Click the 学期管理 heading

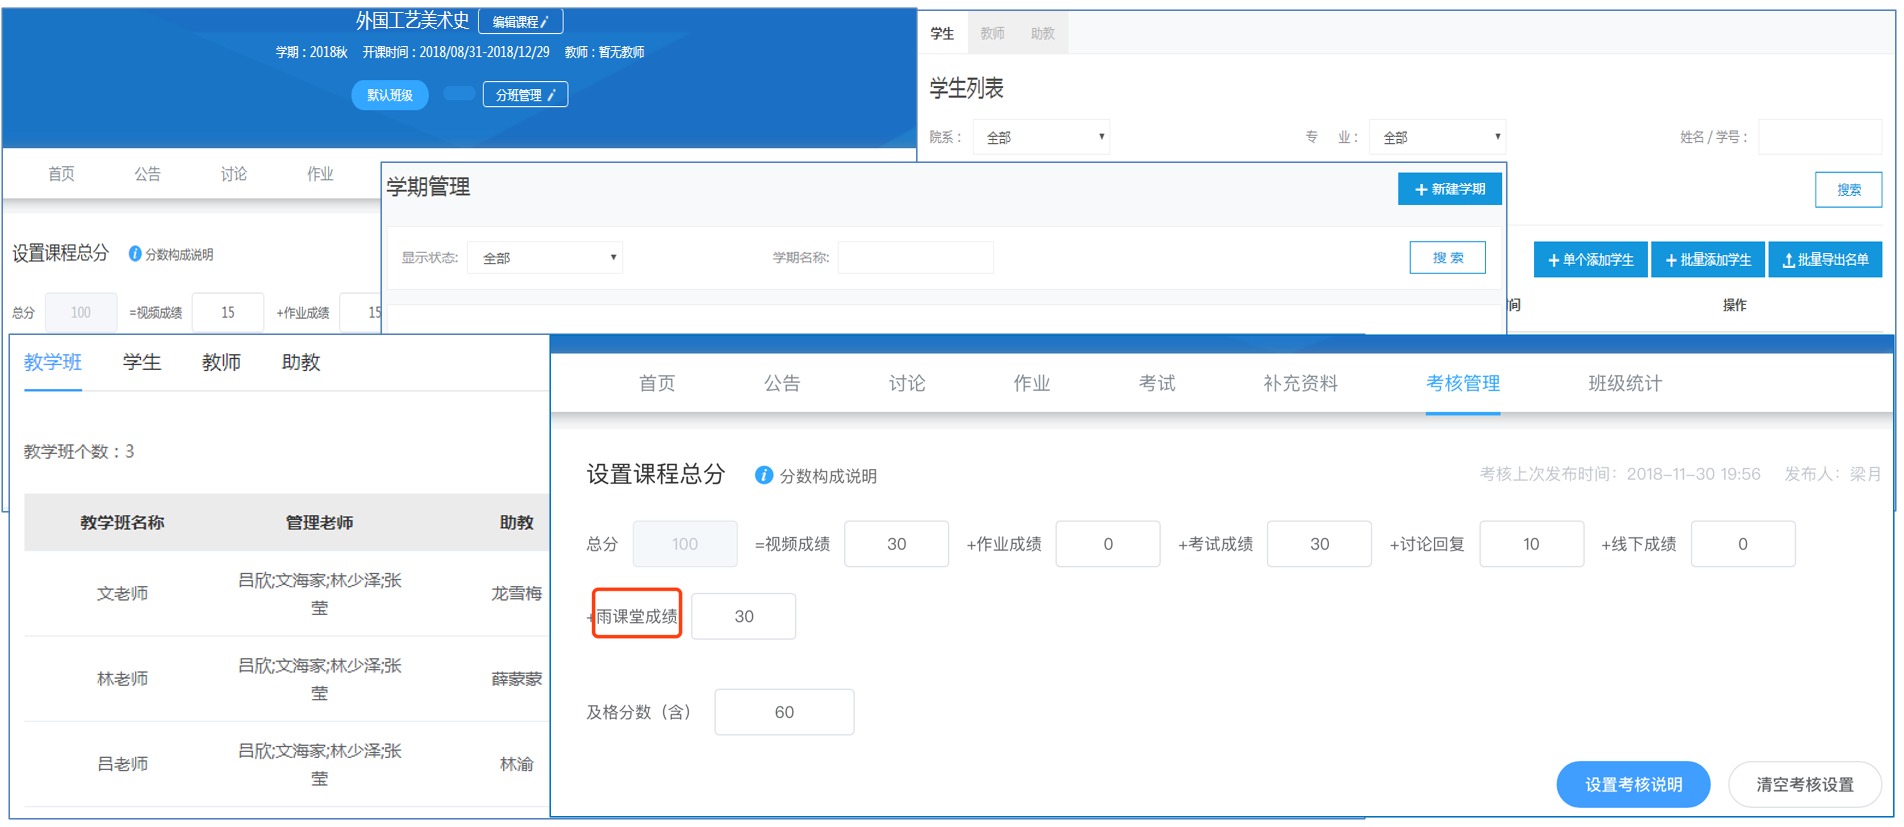coord(428,187)
